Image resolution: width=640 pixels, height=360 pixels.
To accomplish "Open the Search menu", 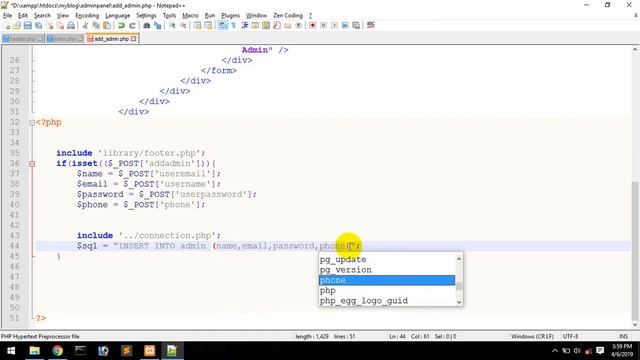I will point(42,16).
